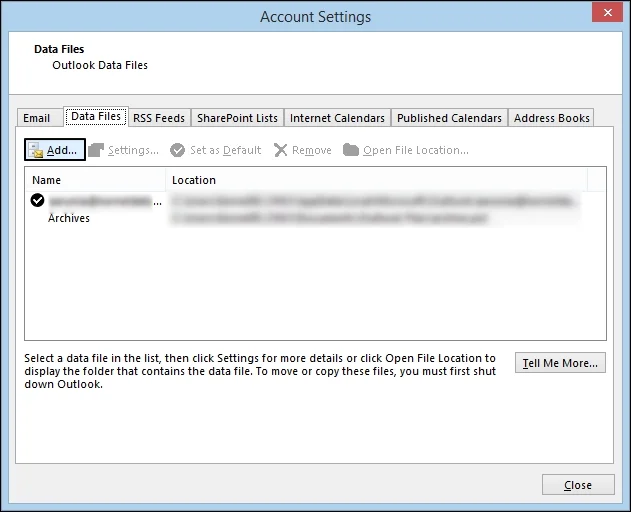Click the Set as Default checkmark icon
The width and height of the screenshot is (631, 512).
(x=177, y=150)
